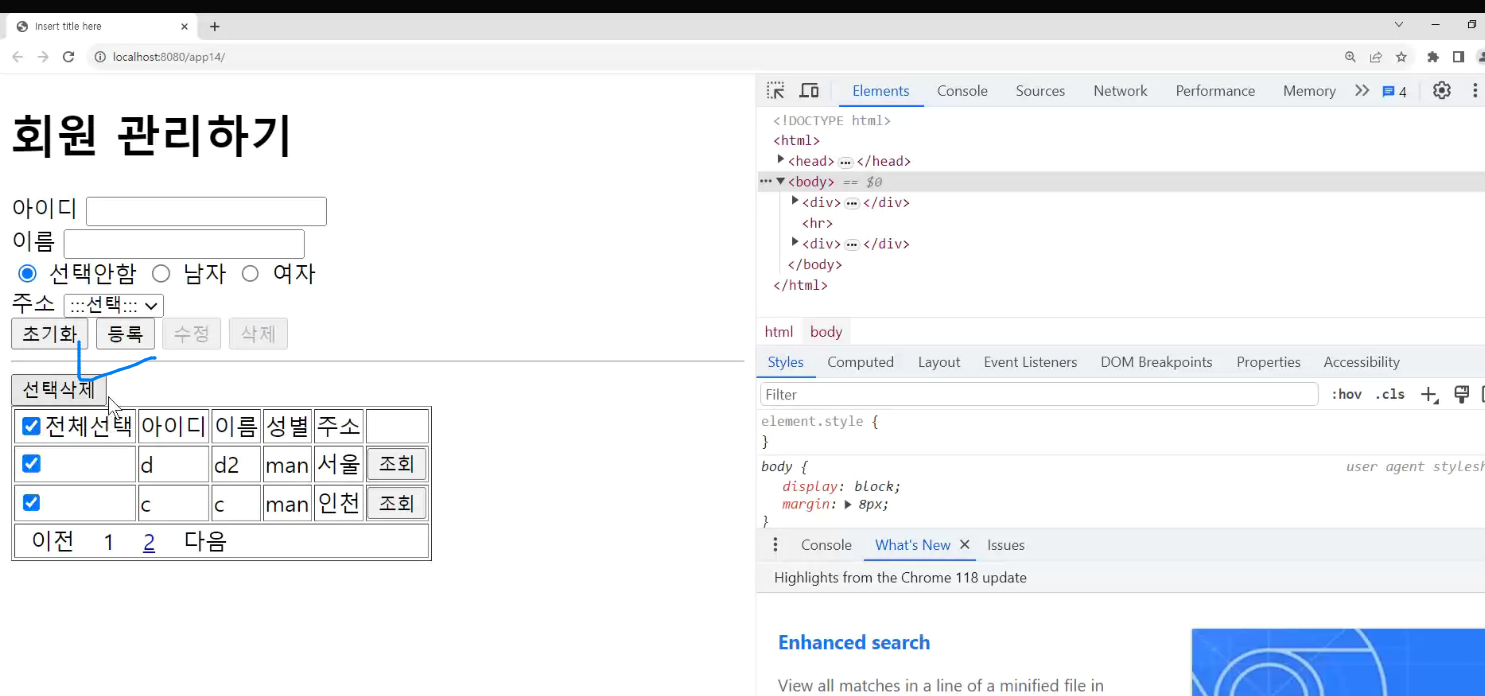The height and width of the screenshot is (696, 1485).
Task: Open the drawer kebab menu
Action: (775, 545)
